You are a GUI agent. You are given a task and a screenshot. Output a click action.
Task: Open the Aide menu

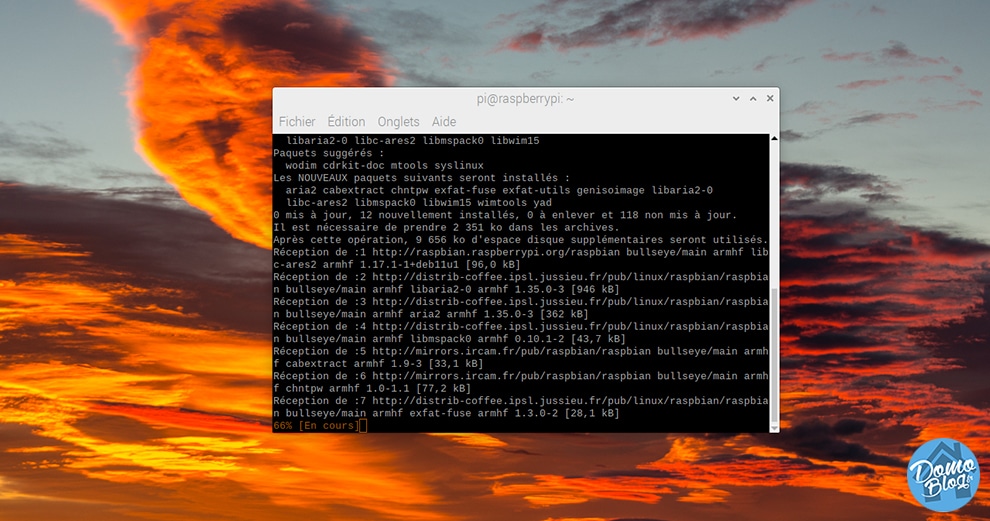[x=444, y=121]
